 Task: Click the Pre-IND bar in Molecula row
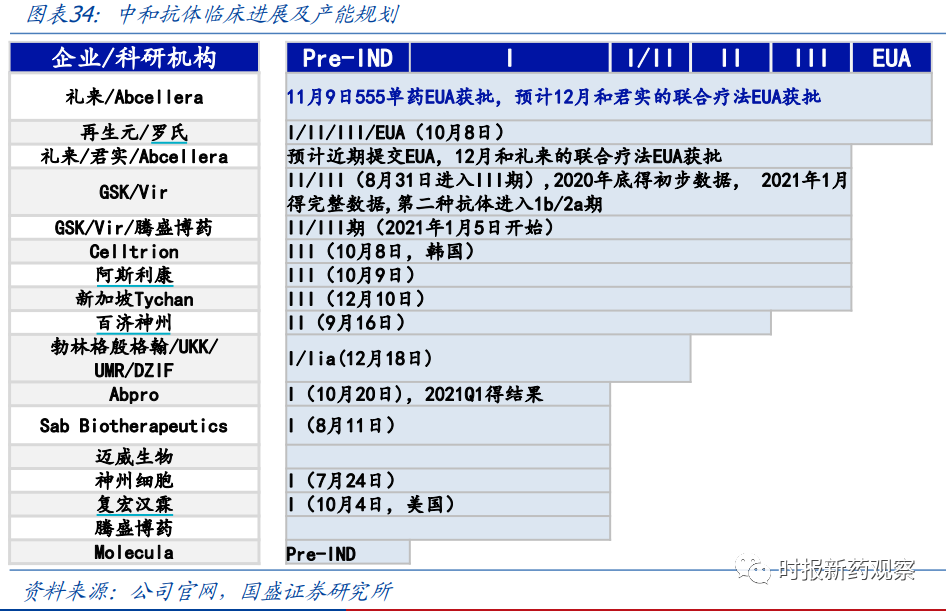tap(348, 552)
